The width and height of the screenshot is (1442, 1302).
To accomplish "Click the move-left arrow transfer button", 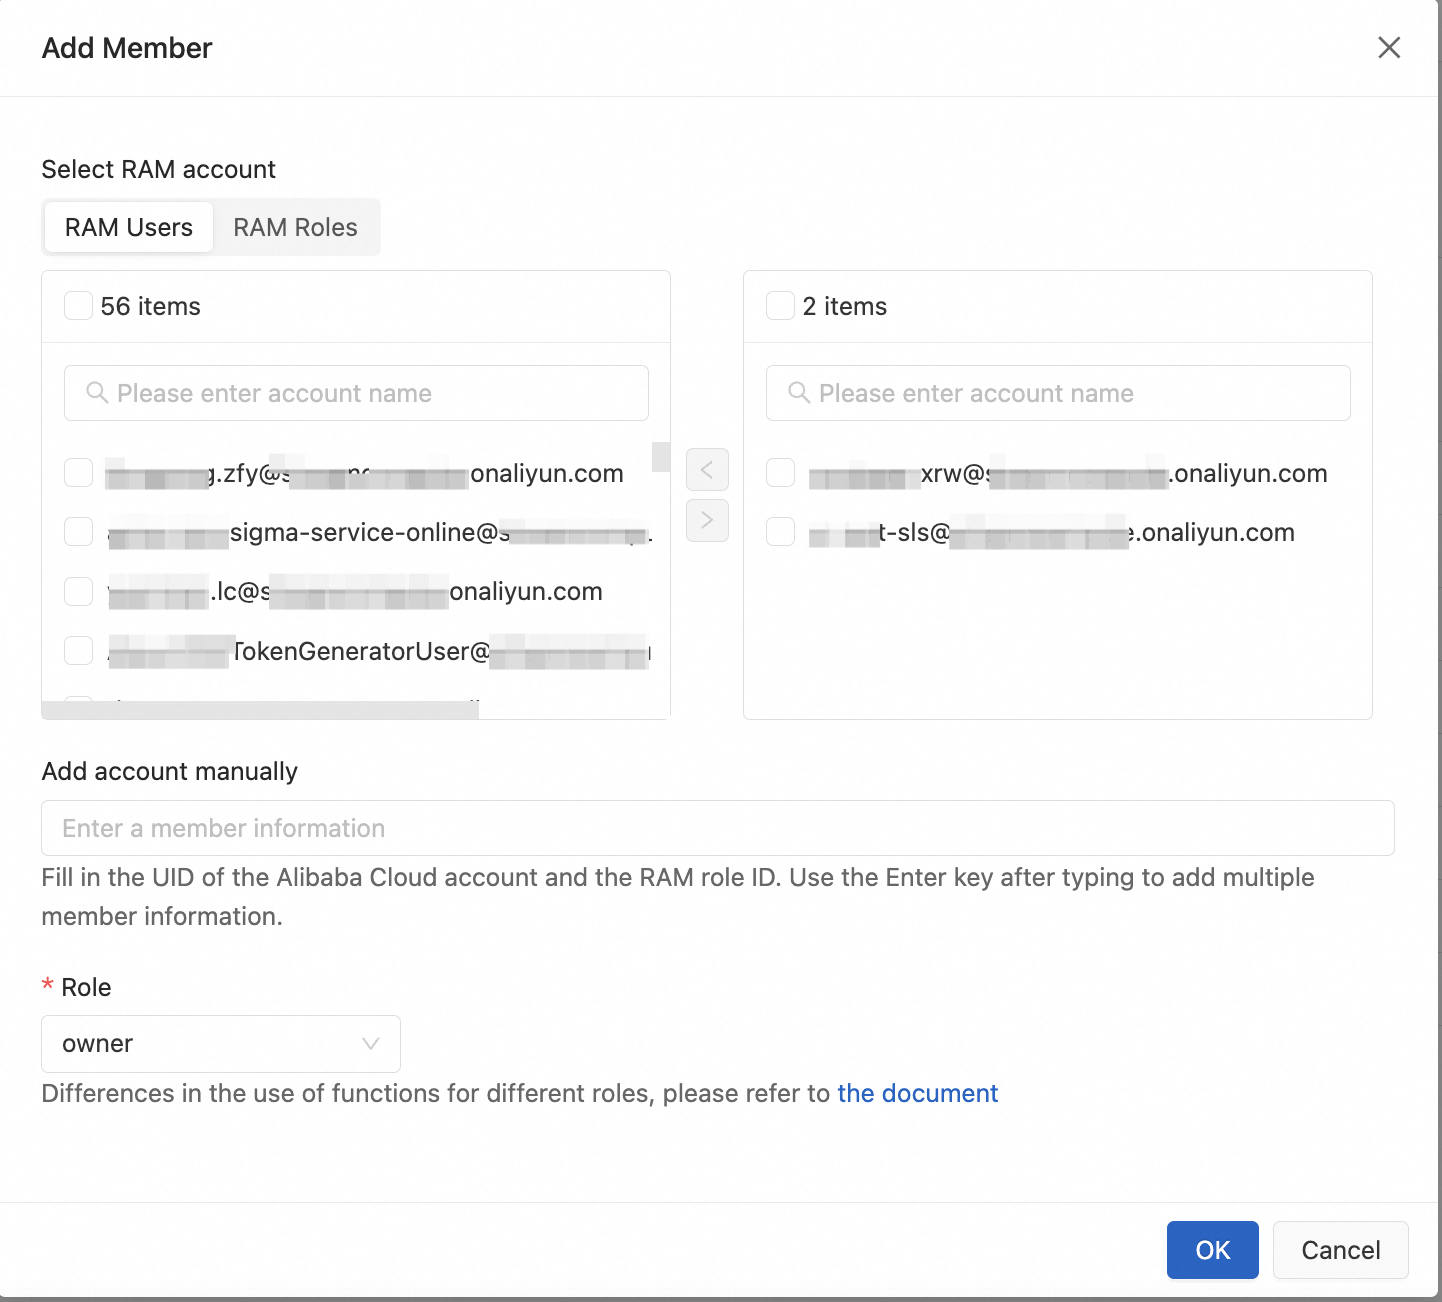I will (707, 470).
